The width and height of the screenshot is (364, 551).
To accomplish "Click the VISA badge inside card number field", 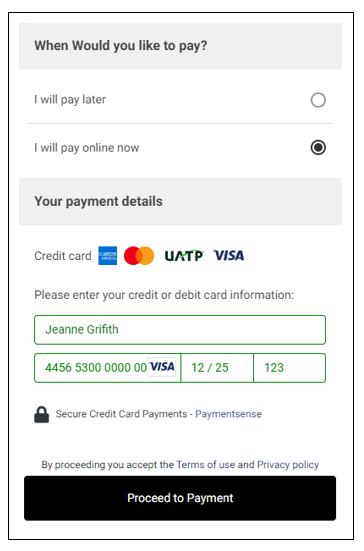I will pos(162,367).
